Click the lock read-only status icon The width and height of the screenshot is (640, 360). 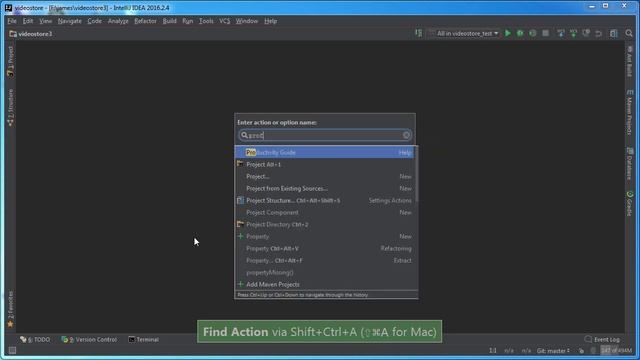coord(581,351)
